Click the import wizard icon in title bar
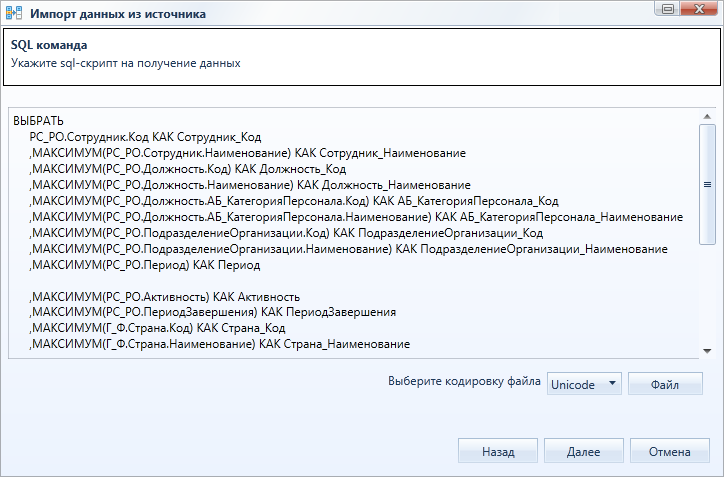Viewport: 724px width, 477px height. (14, 13)
